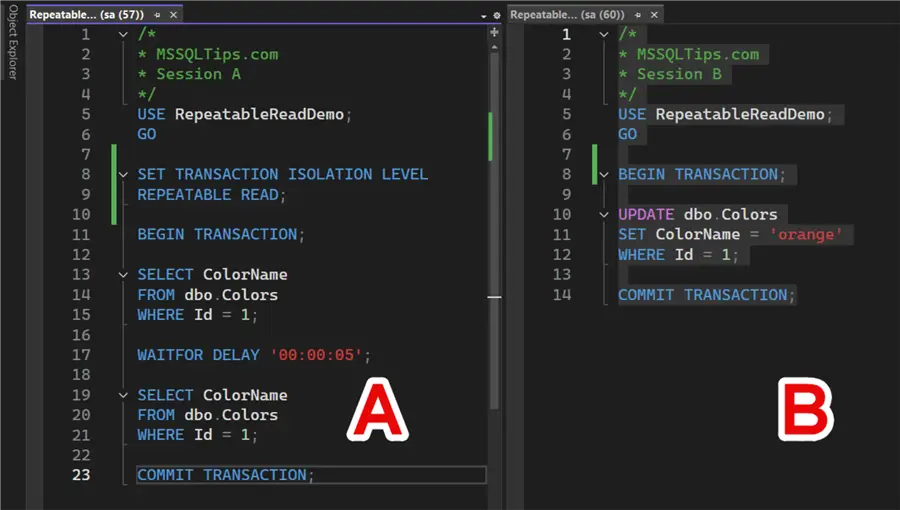
Task: Click the 'WAITFOR DELAY' keyword
Action: tap(198, 355)
